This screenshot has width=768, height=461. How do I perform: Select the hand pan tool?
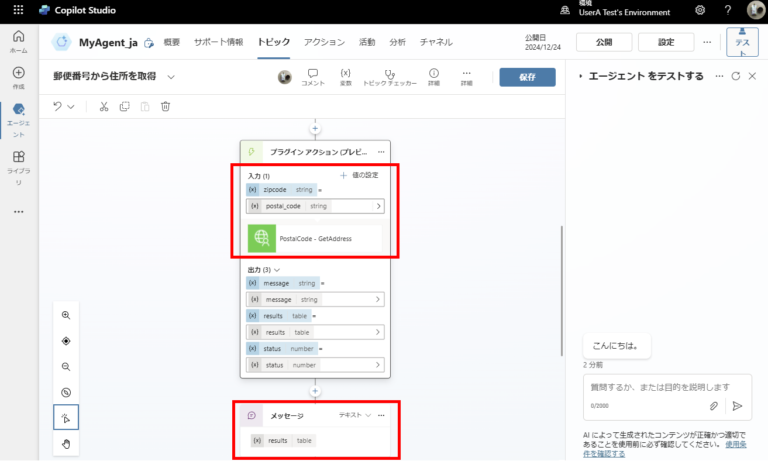[x=66, y=444]
